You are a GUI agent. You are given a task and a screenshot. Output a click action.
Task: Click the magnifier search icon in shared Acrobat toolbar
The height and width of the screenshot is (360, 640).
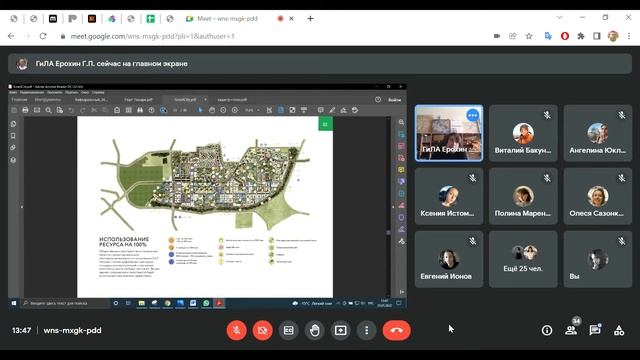[x=49, y=110]
